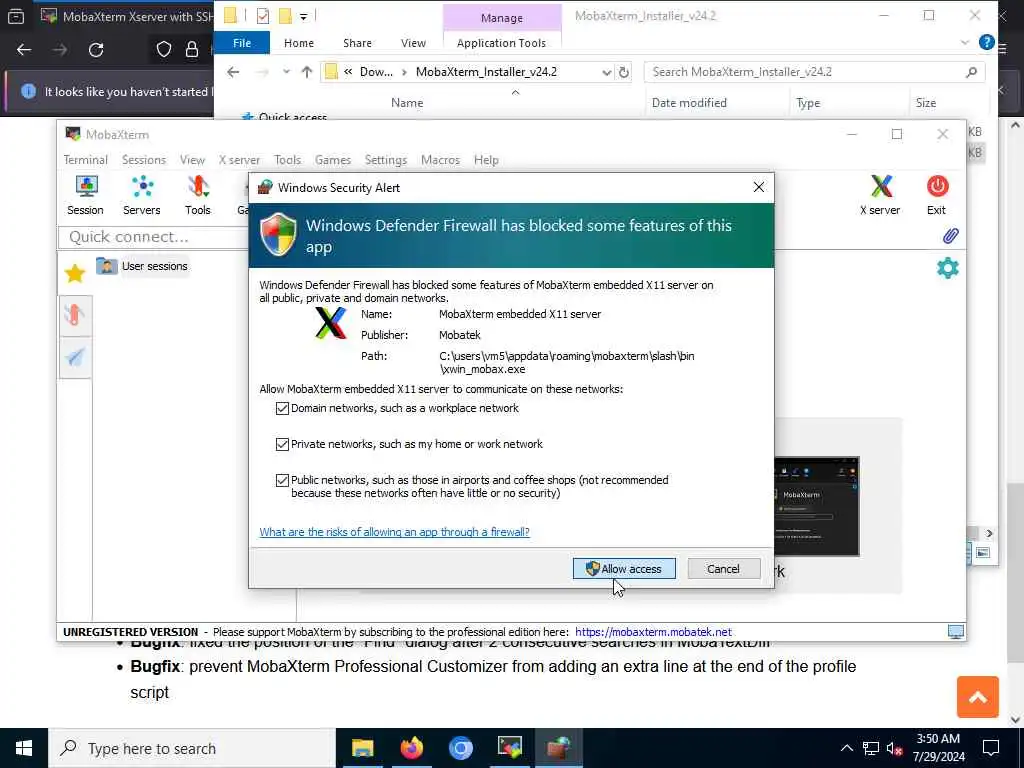The width and height of the screenshot is (1024, 768).
Task: Open the mobaxterm.mobatek.net link
Action: point(653,632)
